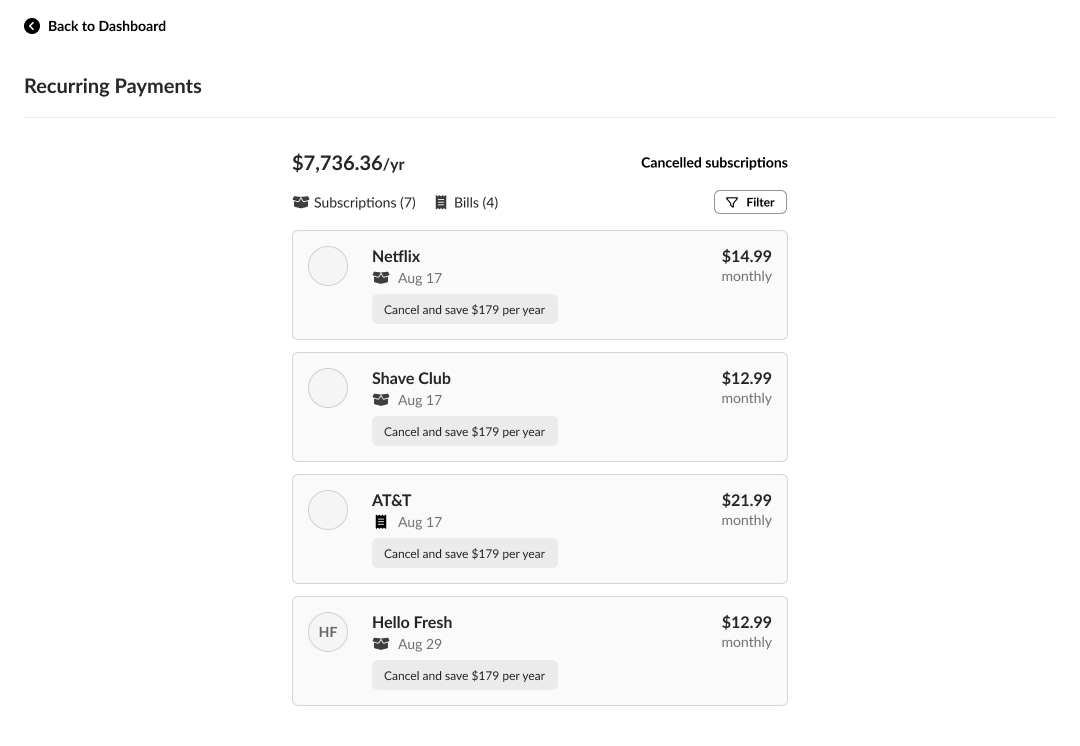The width and height of the screenshot is (1080, 746).
Task: Cancel Netflix and save $179 per year
Action: [465, 310]
